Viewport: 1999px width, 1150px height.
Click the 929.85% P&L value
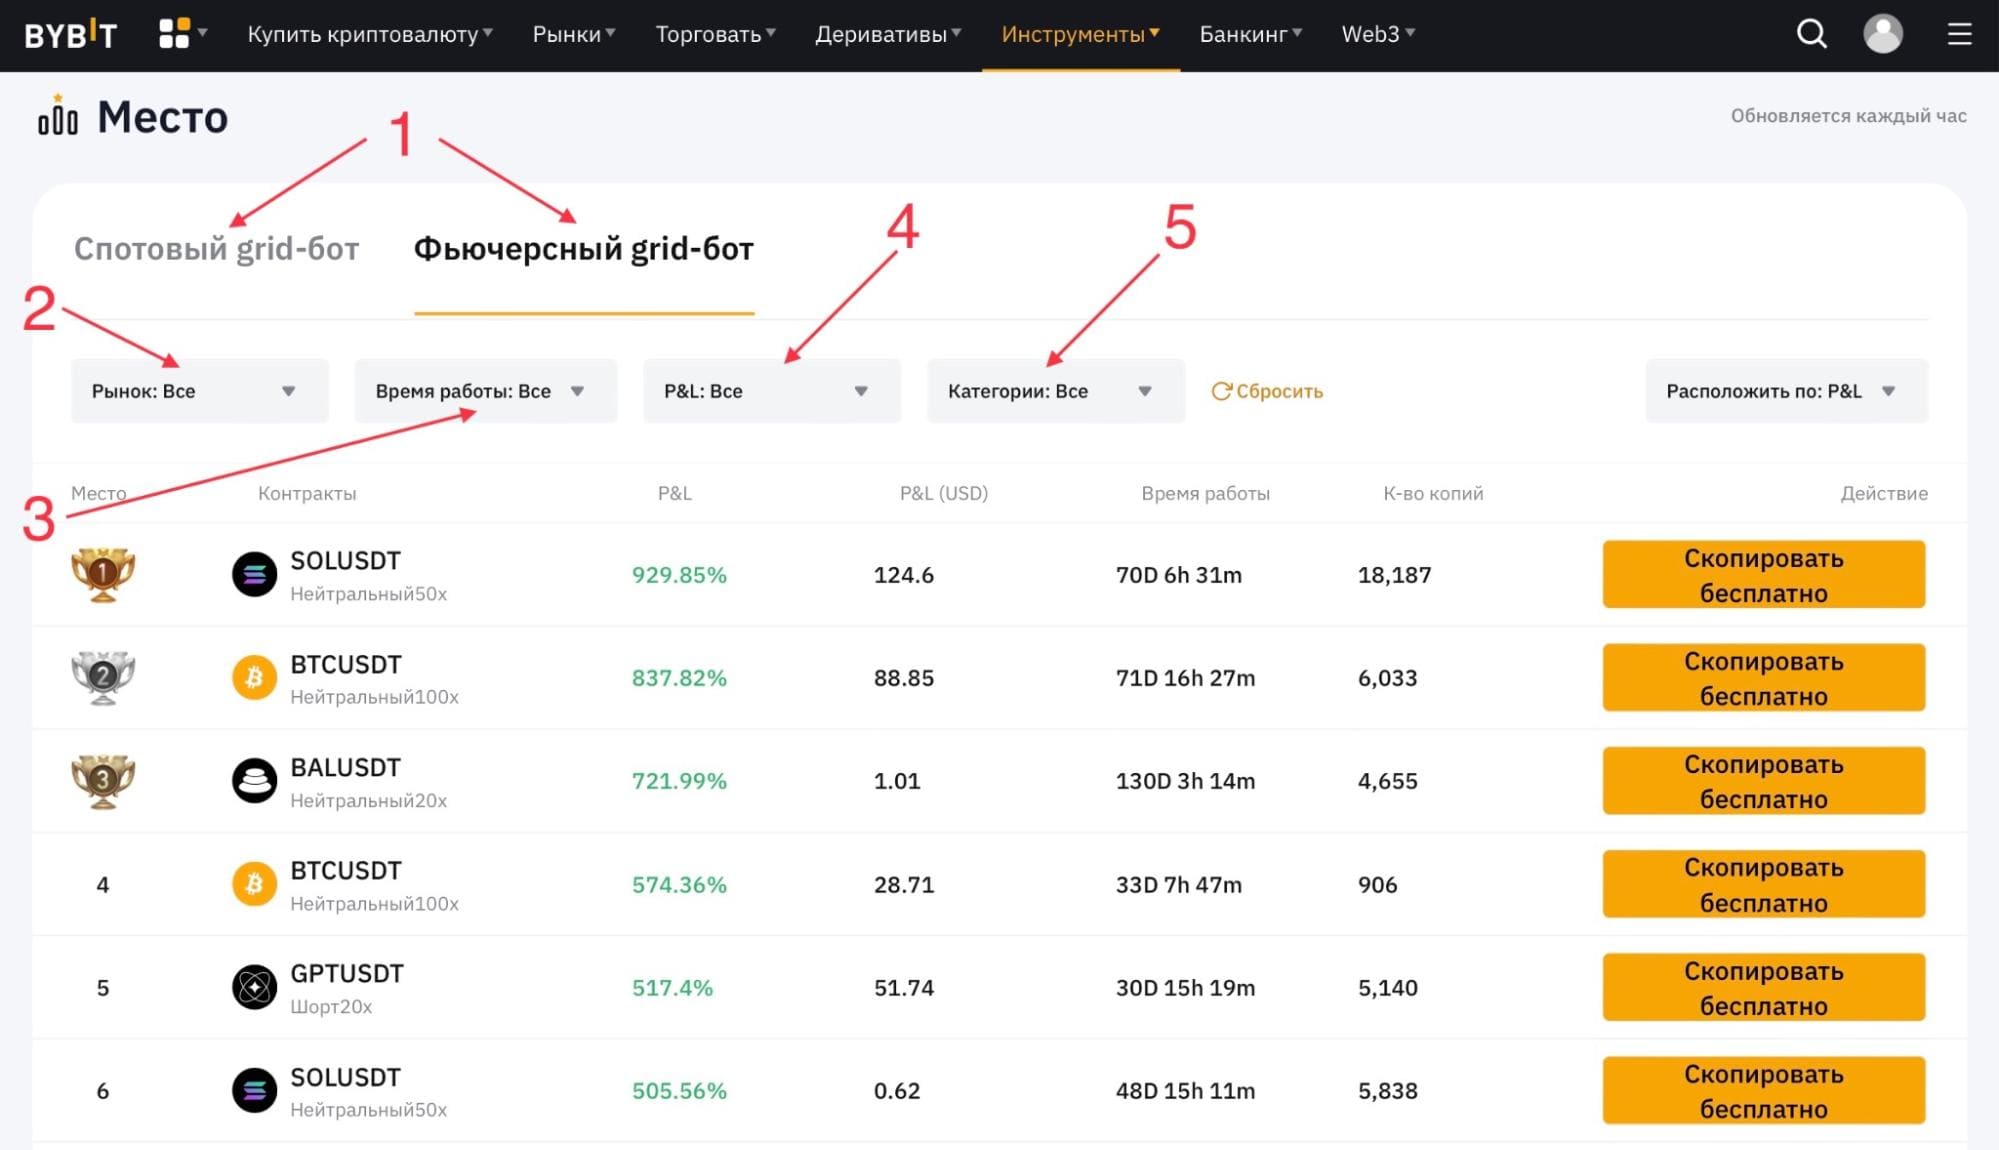679,575
